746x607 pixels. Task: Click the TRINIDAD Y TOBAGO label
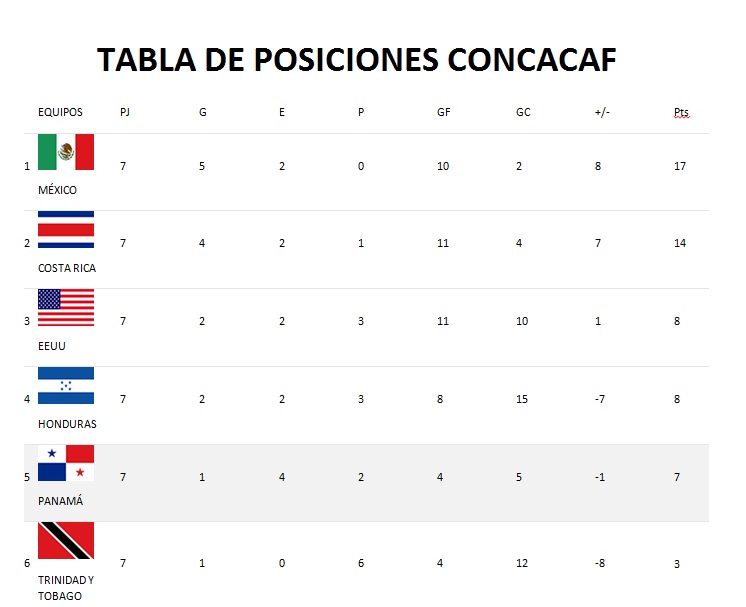66,588
